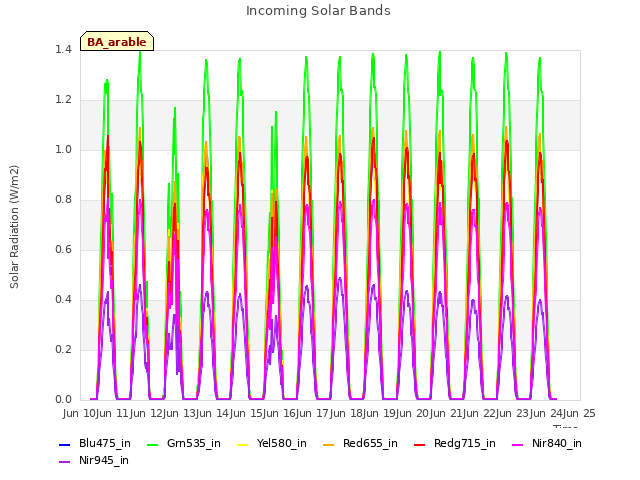Click the Jun 22 x-axis date label
Viewport: 640px width, 480px height.
click(x=480, y=413)
